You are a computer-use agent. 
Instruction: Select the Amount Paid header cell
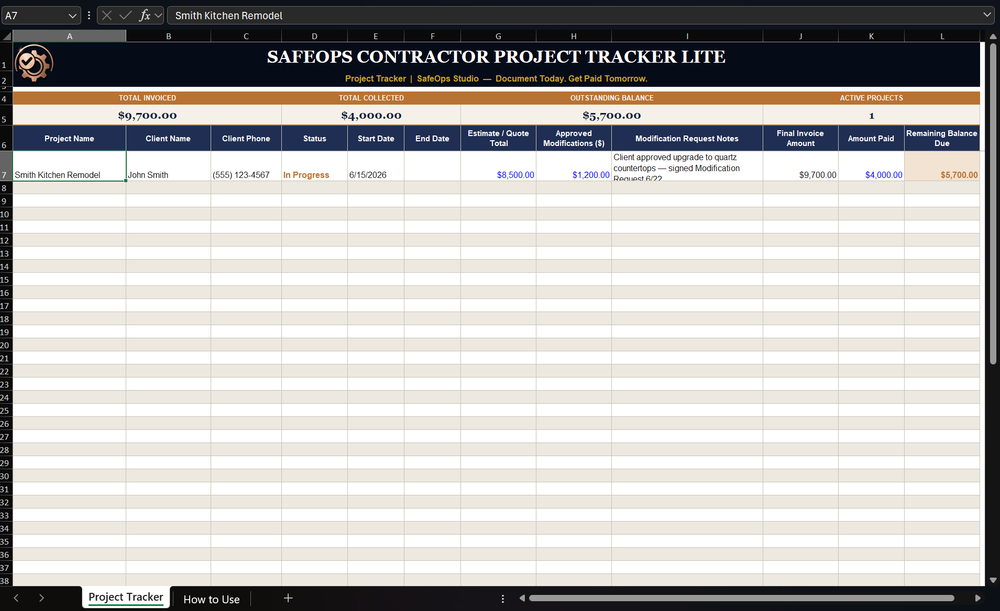(x=871, y=138)
